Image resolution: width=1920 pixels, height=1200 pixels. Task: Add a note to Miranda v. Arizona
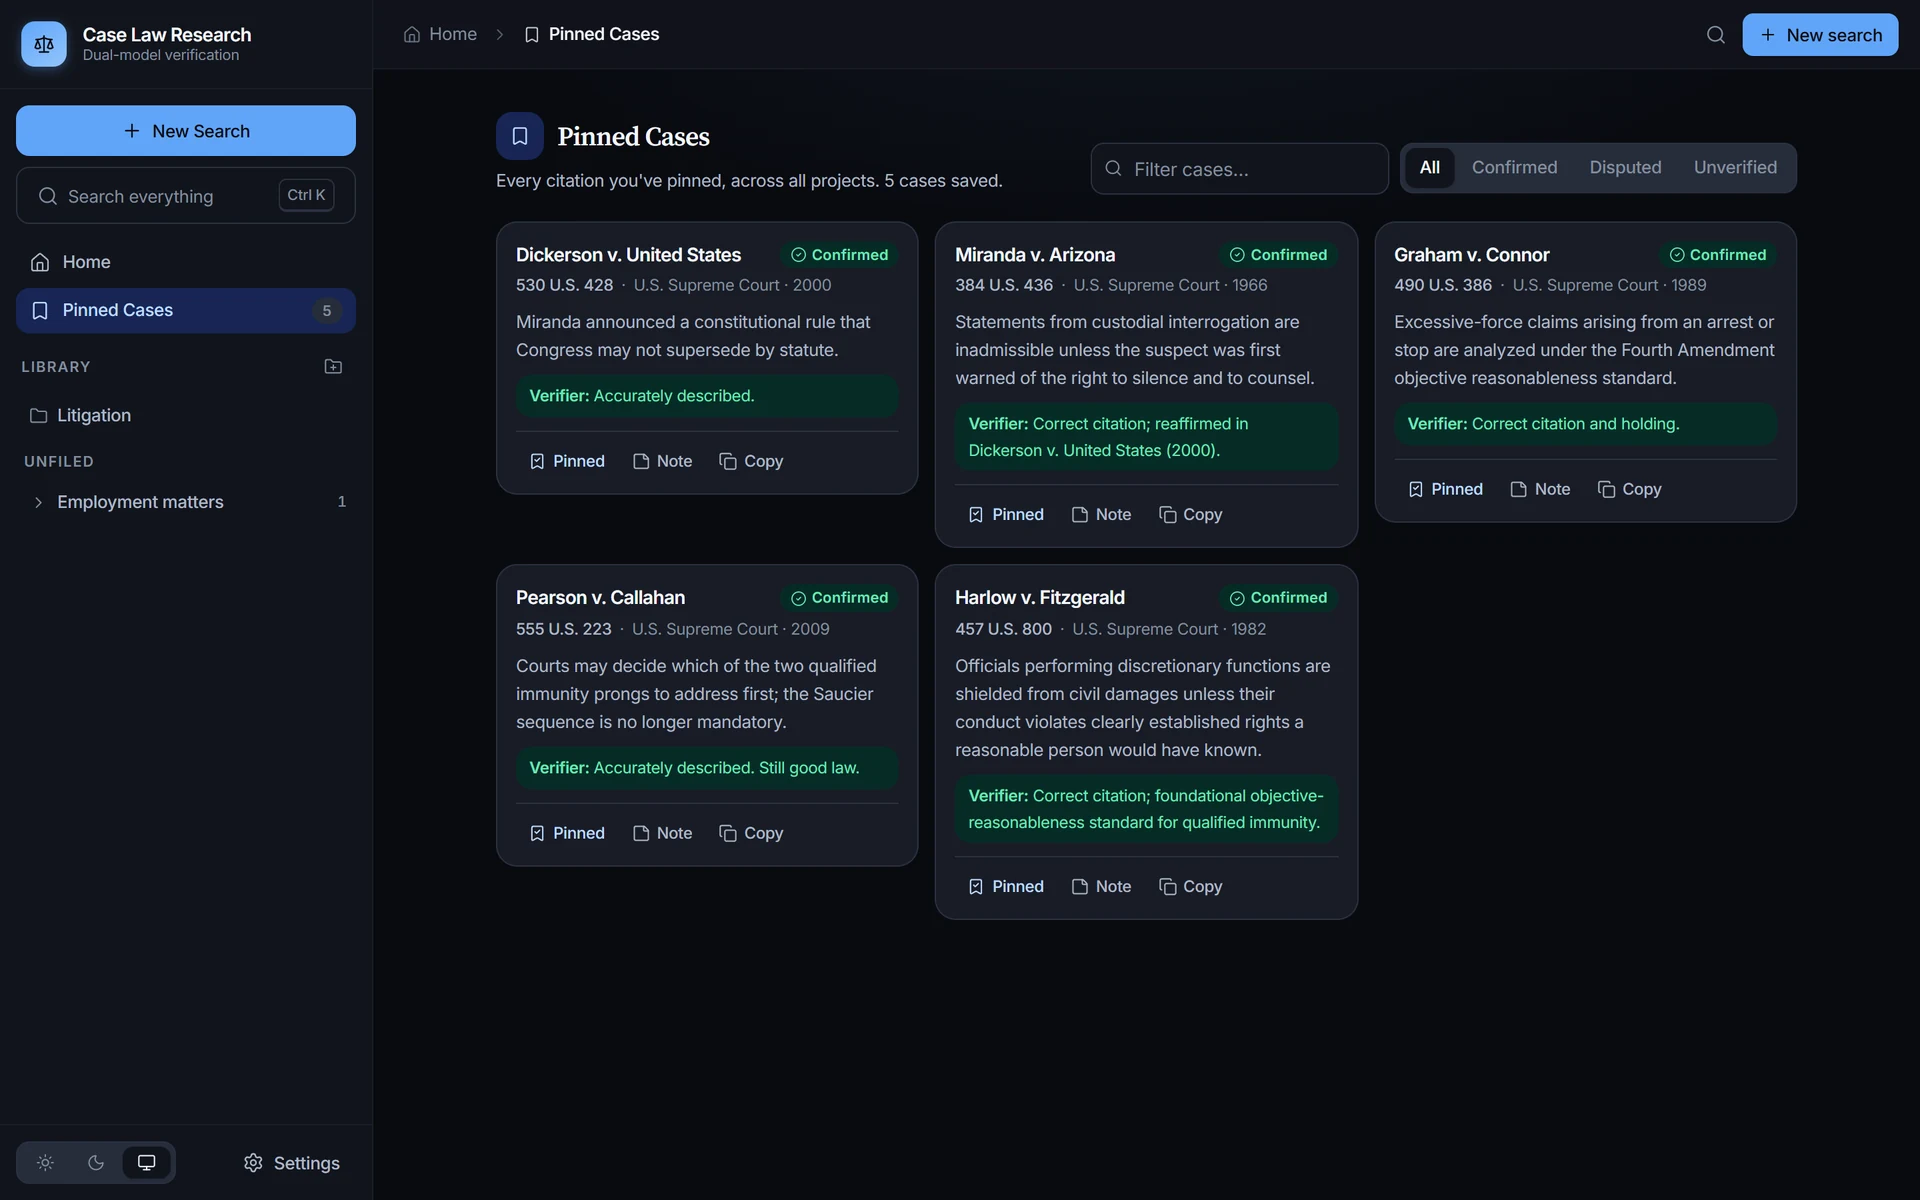pos(1101,514)
